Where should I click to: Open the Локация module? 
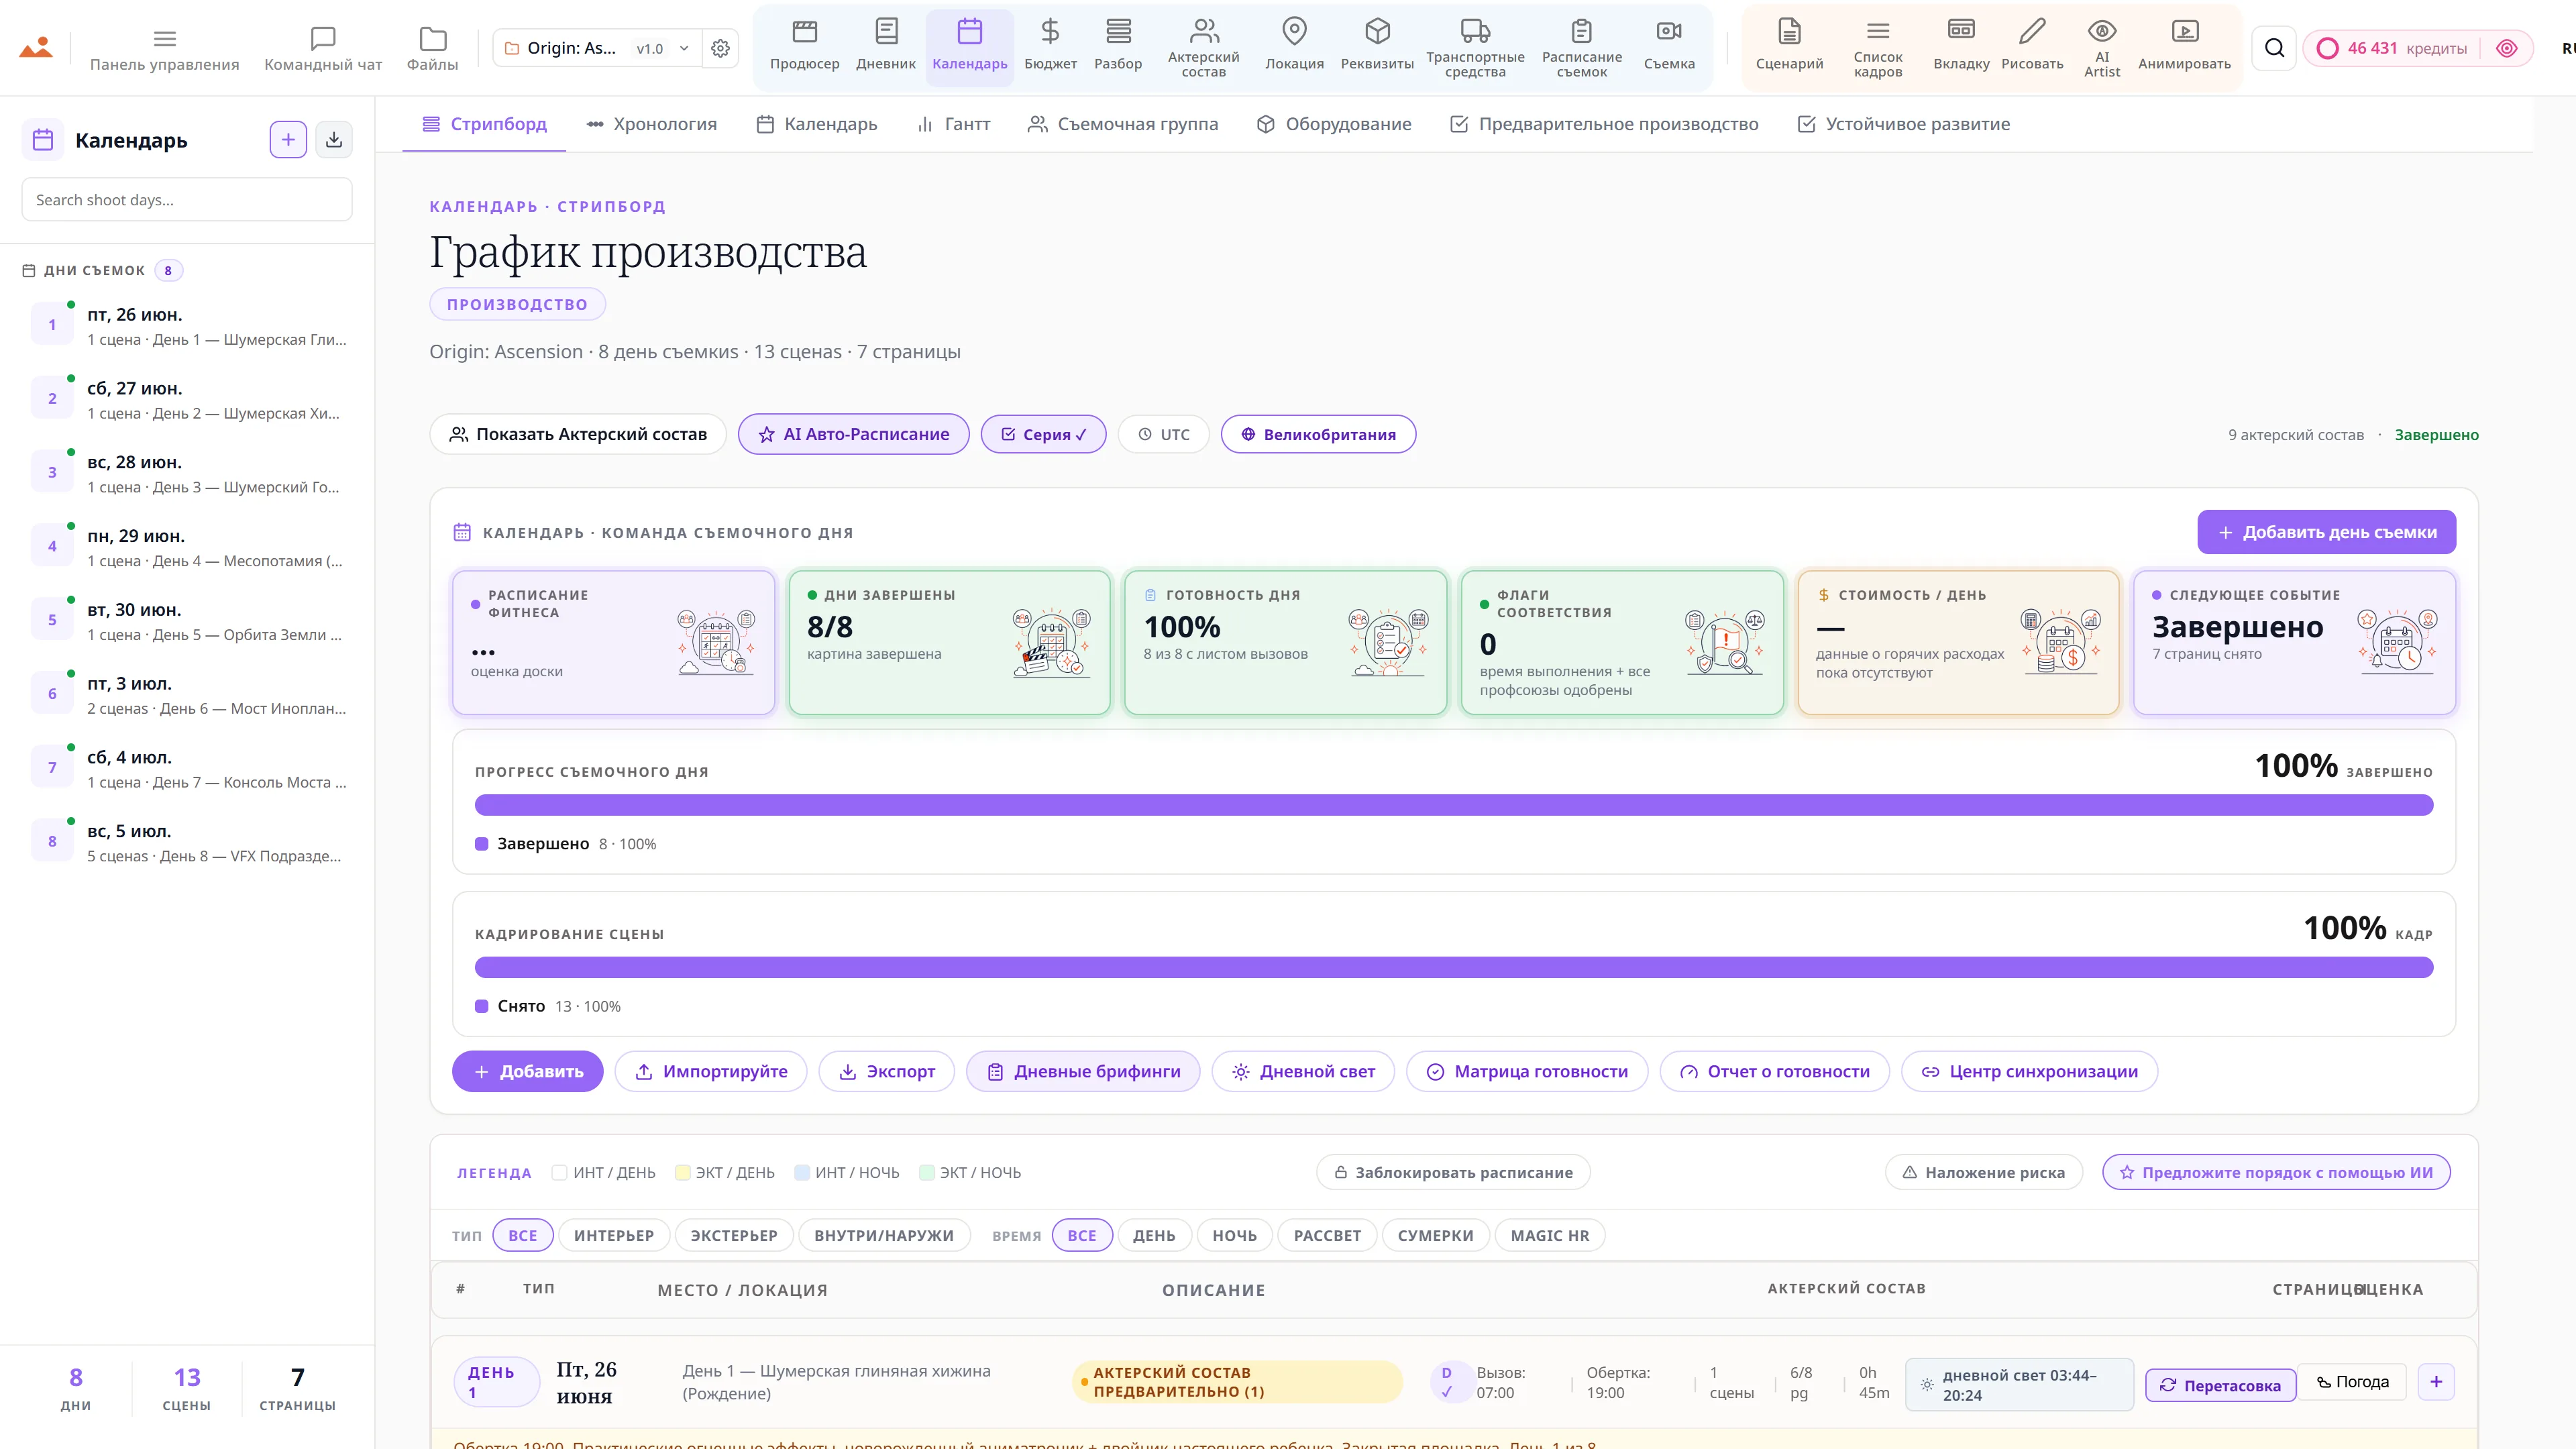tap(1294, 47)
